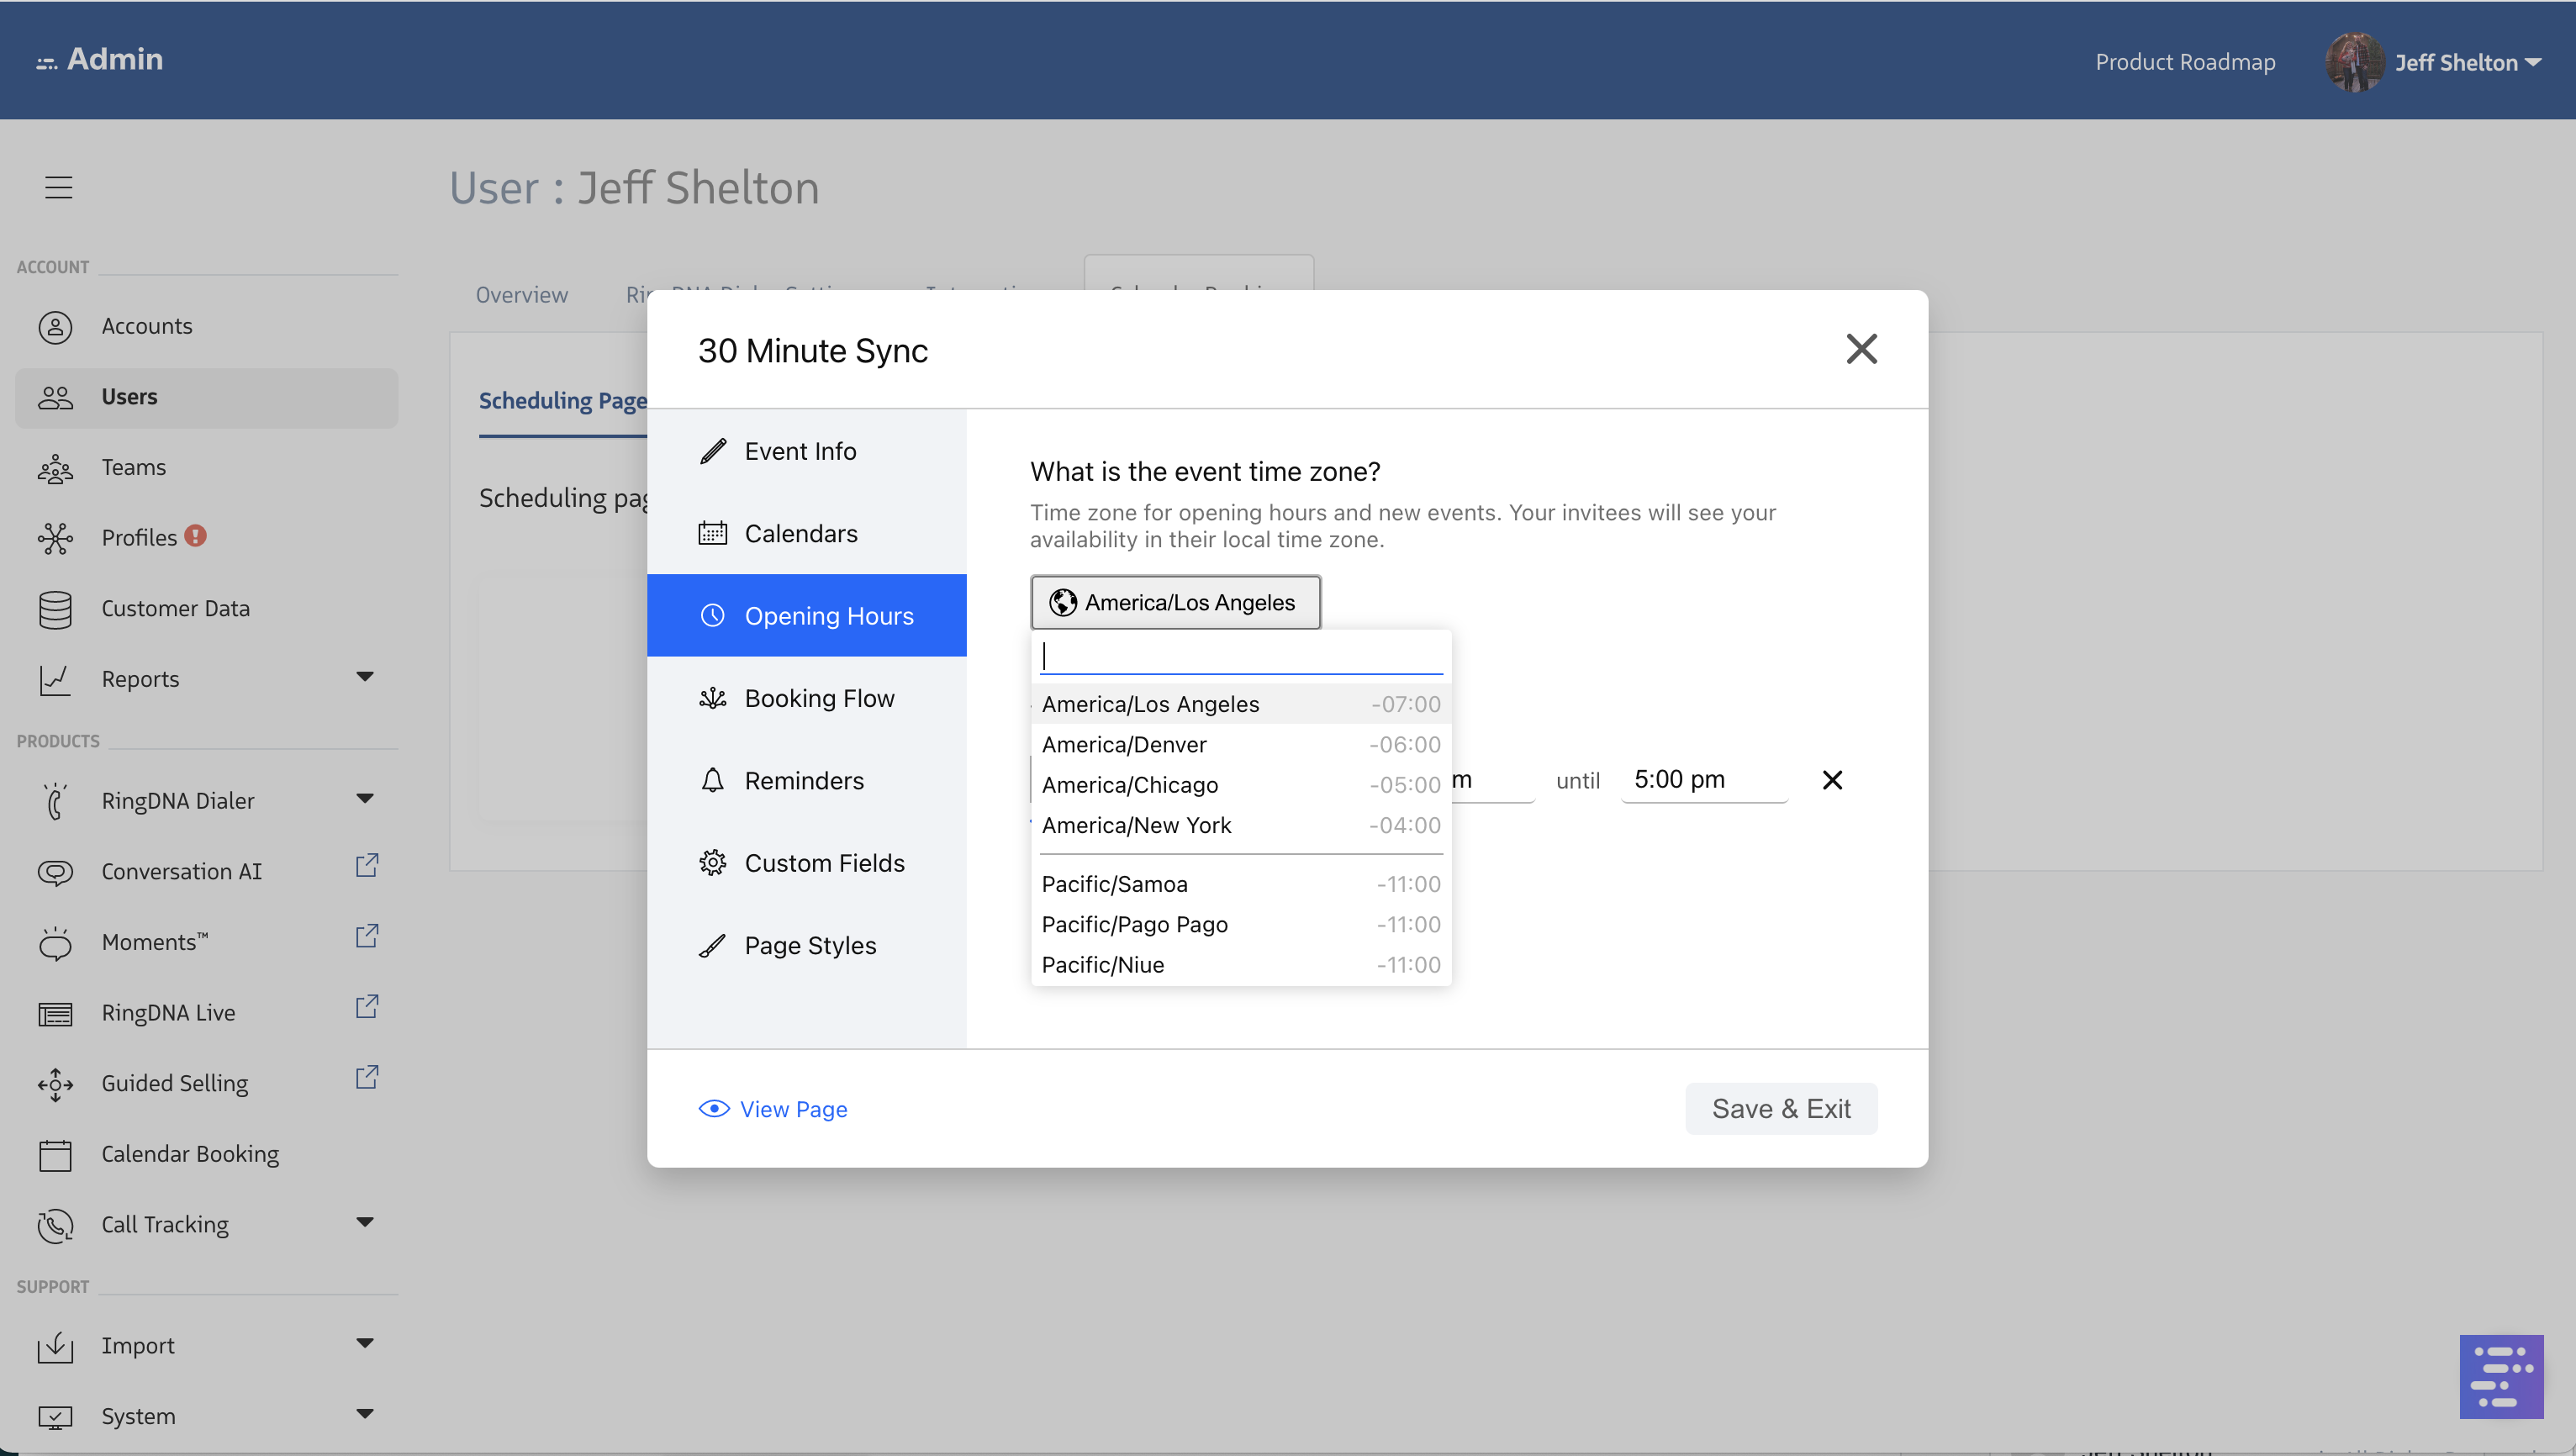
Task: Remove the time range ending 5:00 pm
Action: [1832, 779]
